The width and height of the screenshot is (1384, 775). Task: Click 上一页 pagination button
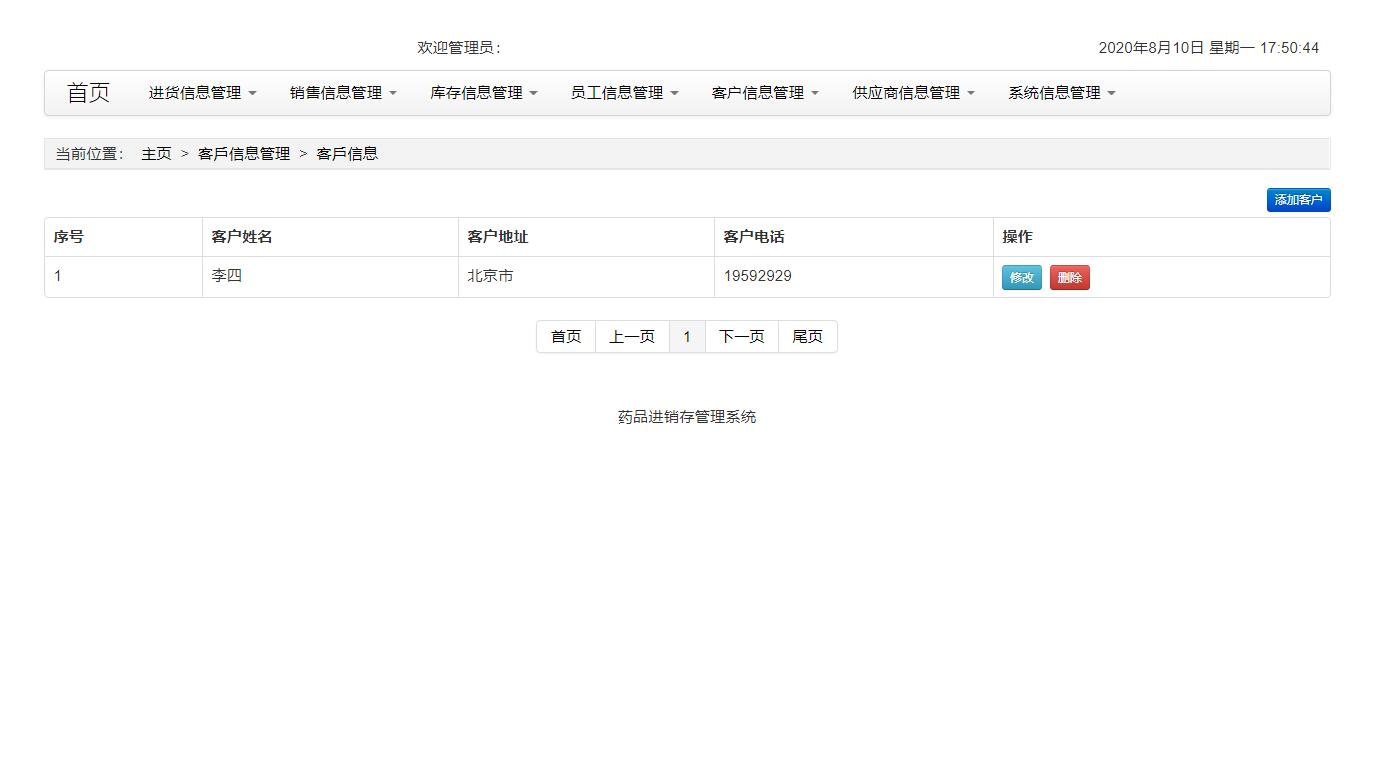point(631,336)
